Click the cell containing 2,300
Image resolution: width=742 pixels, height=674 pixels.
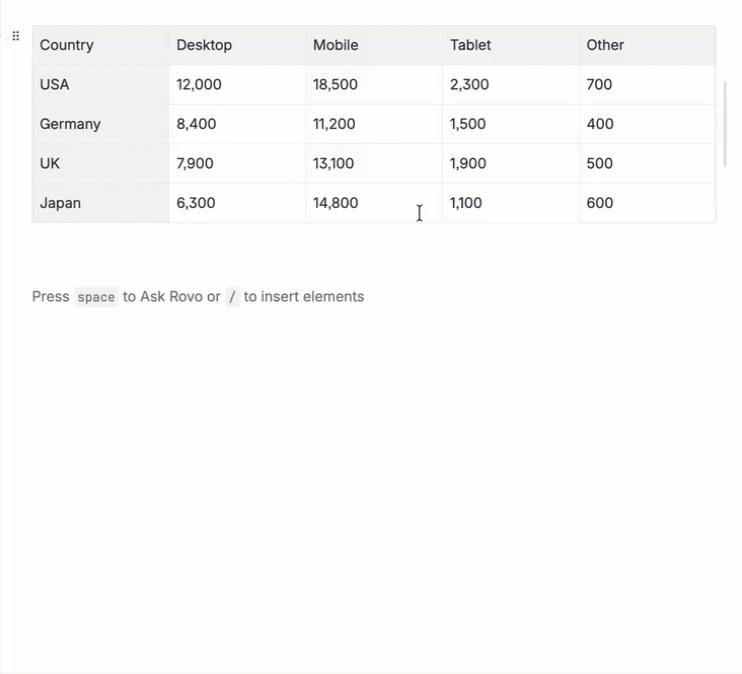coord(511,85)
